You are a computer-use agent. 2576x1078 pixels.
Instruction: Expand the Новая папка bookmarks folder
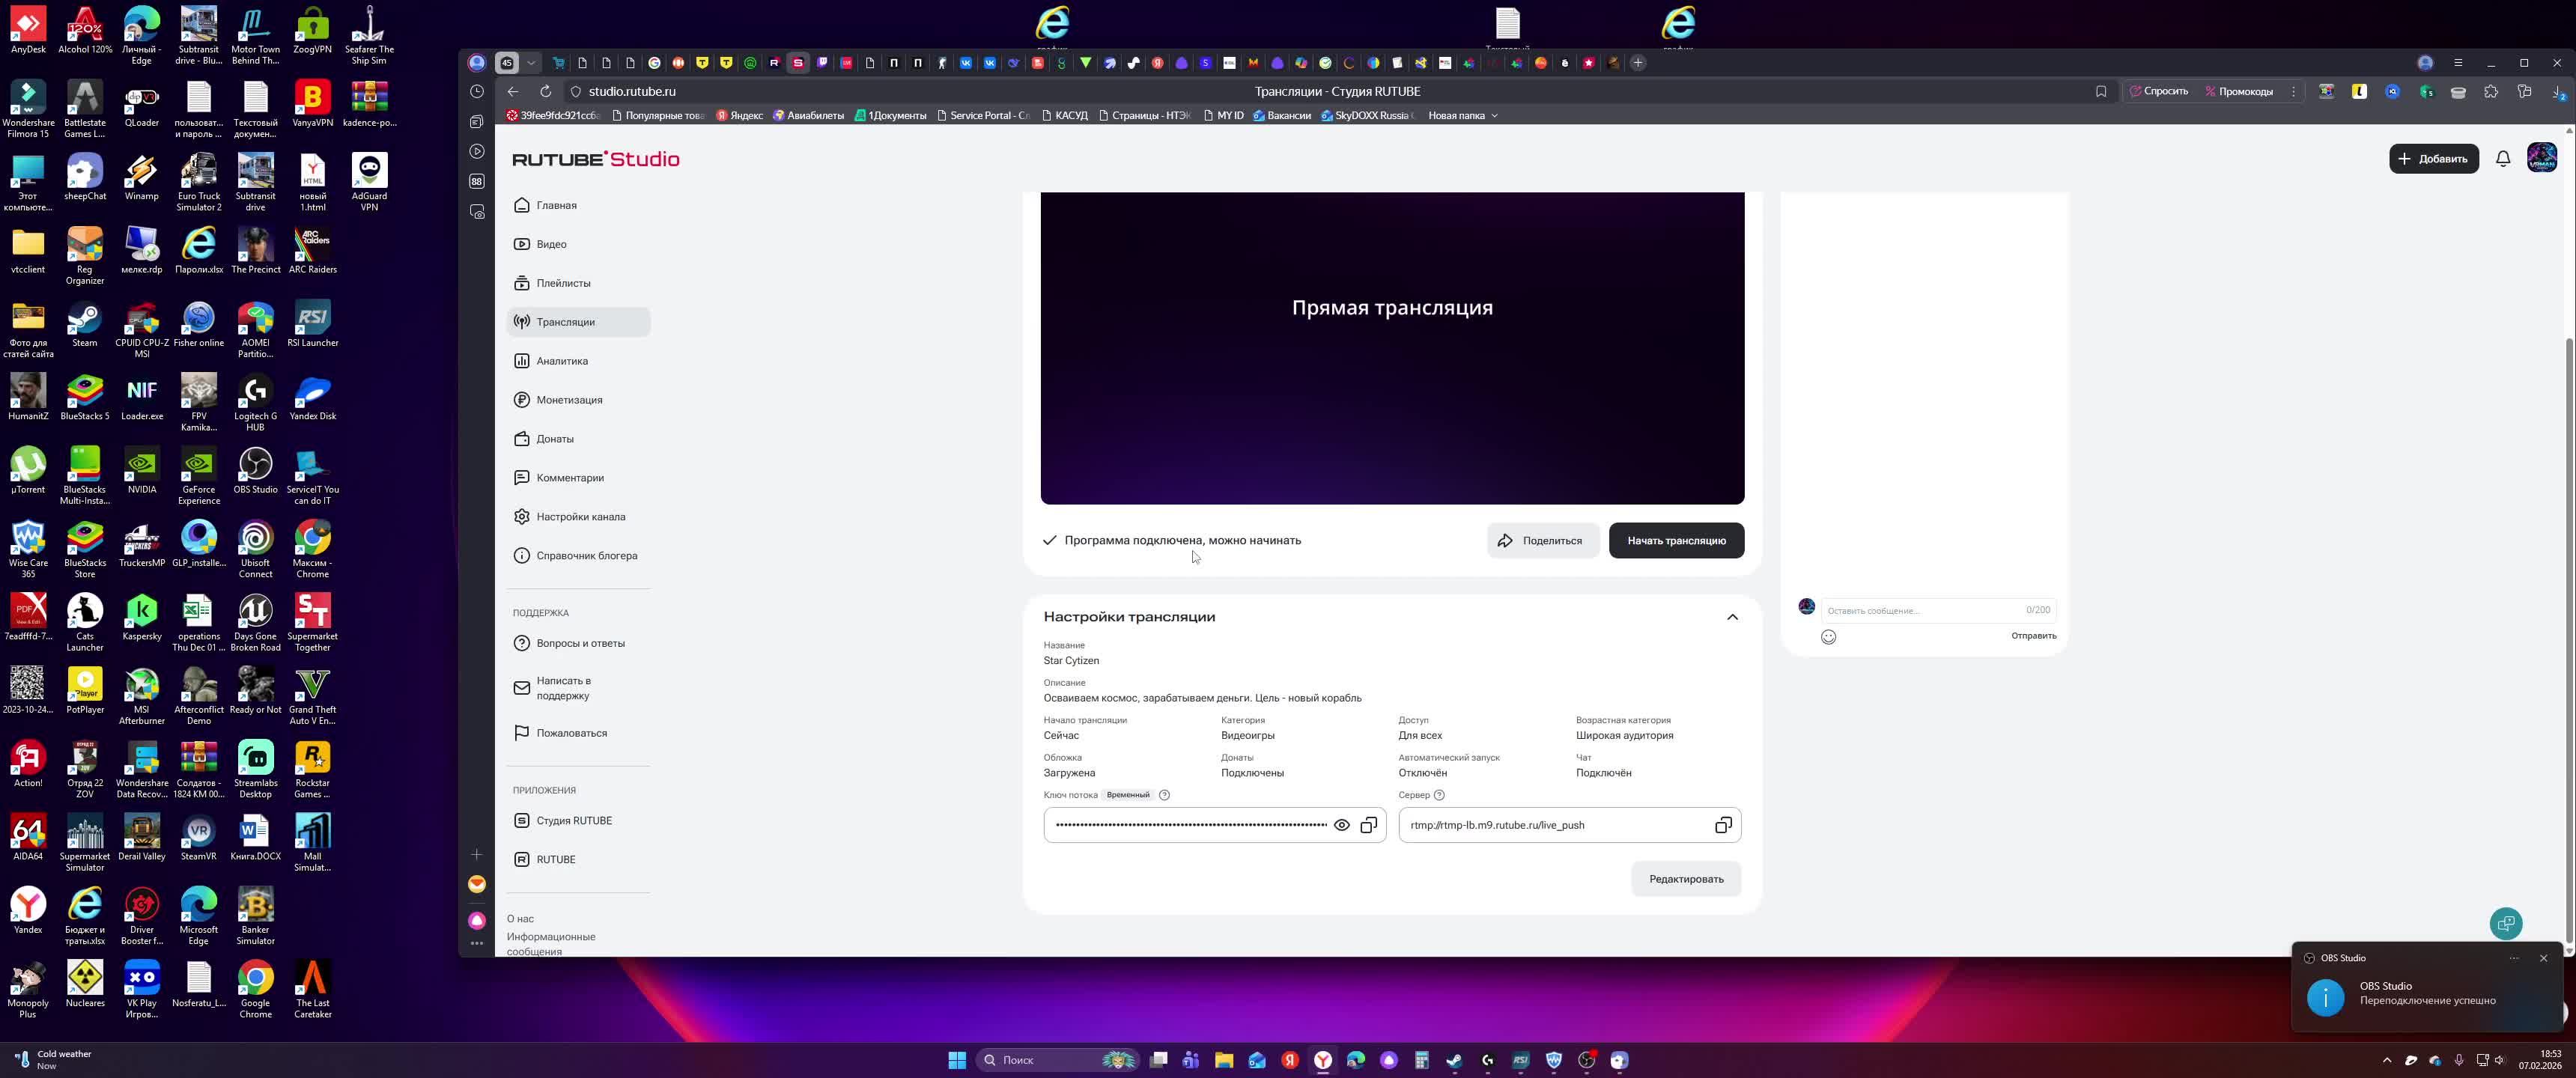pyautogui.click(x=1462, y=115)
